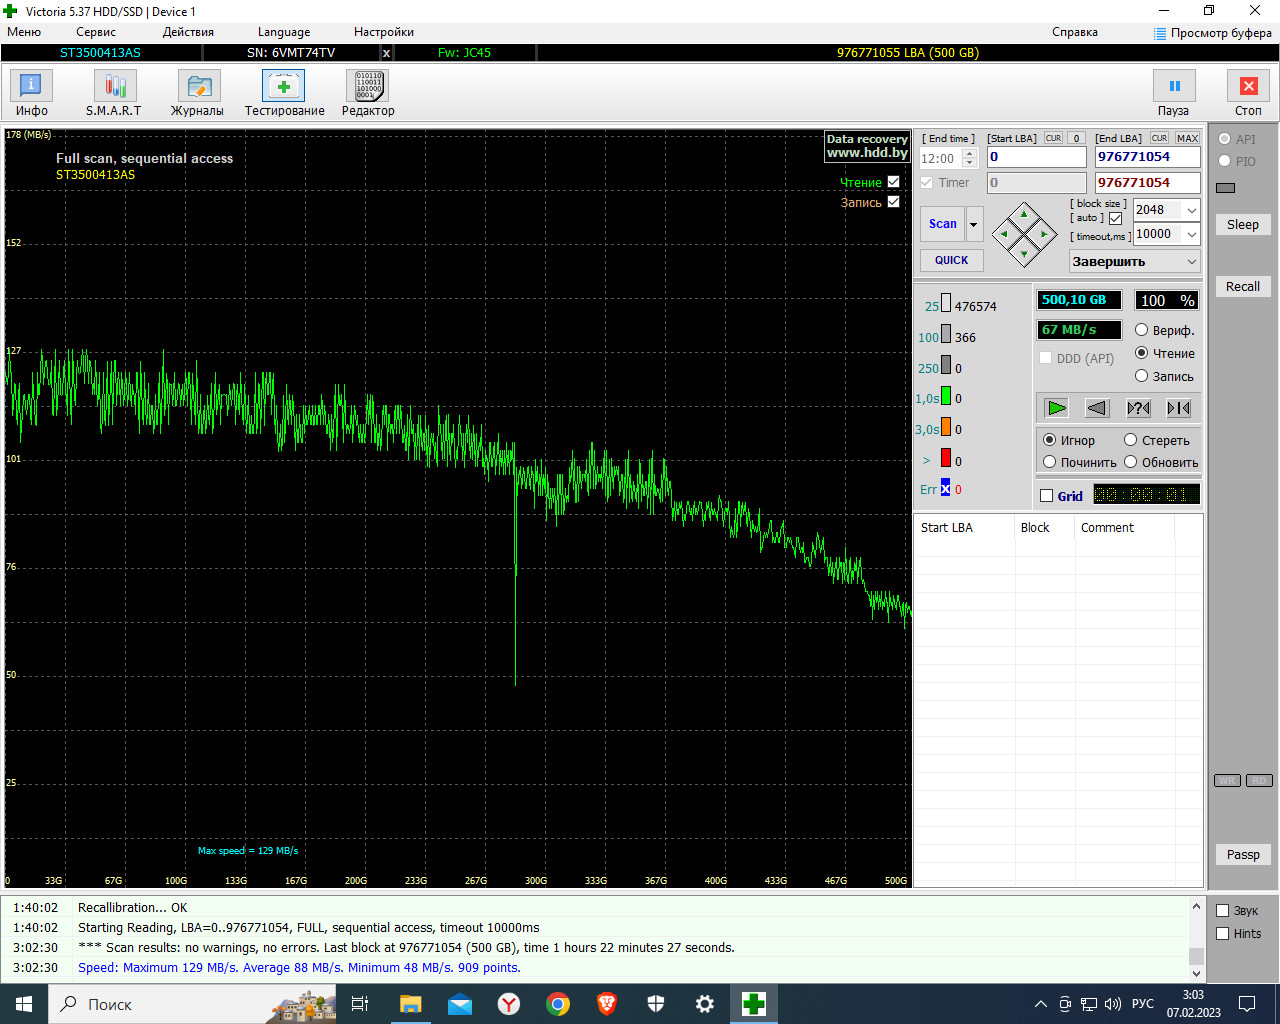Open Google Chrome from the taskbar
This screenshot has height=1024, width=1280.
(558, 1004)
